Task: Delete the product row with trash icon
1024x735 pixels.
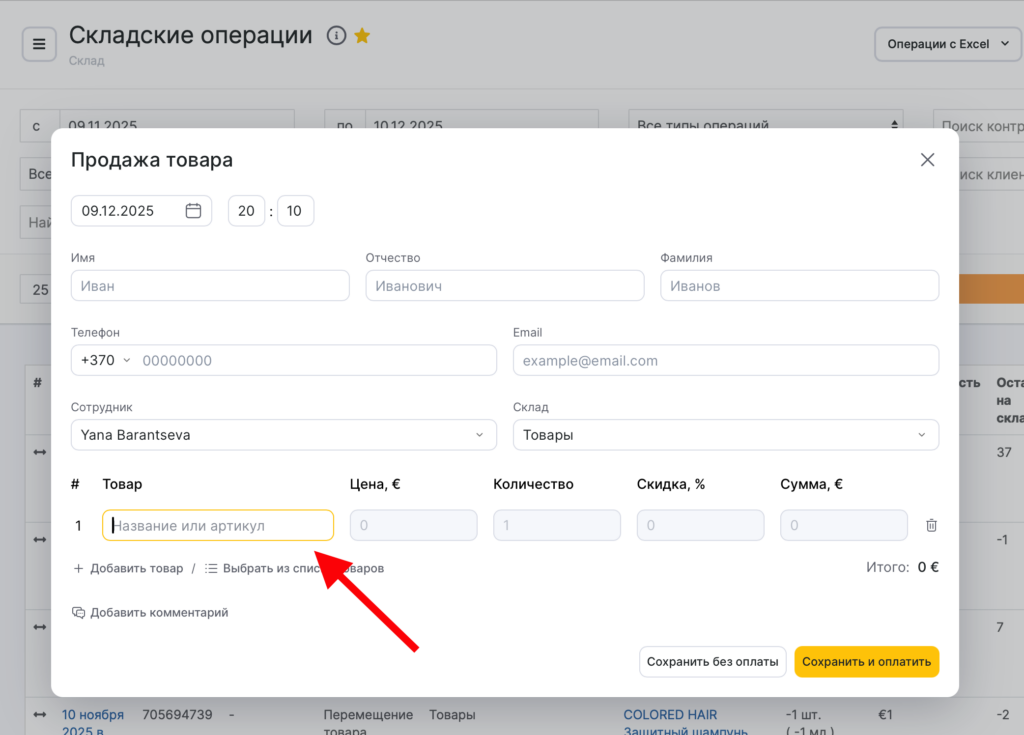Action: tap(931, 525)
